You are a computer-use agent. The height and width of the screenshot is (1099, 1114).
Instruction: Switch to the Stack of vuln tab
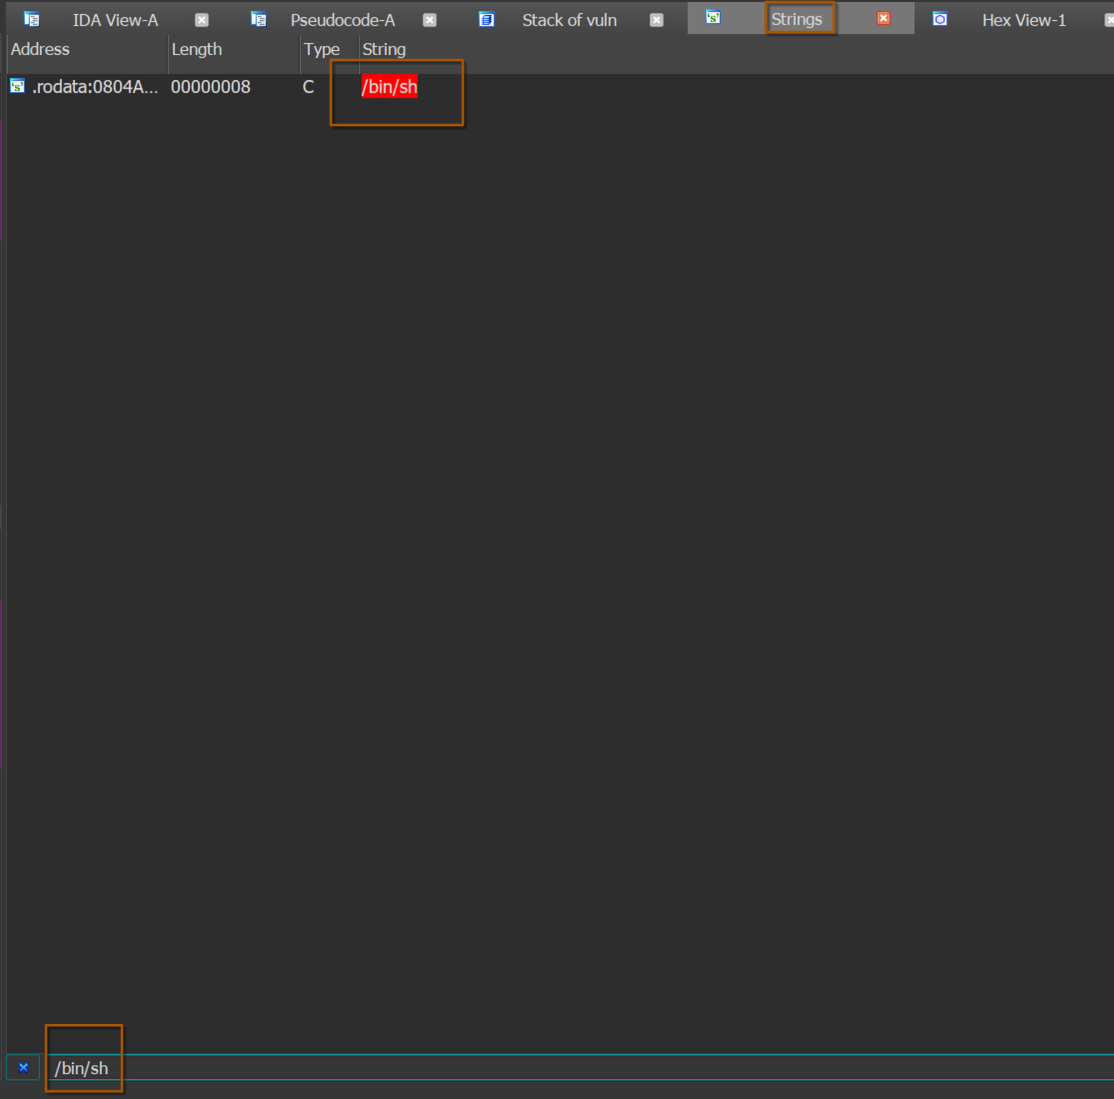(x=569, y=19)
